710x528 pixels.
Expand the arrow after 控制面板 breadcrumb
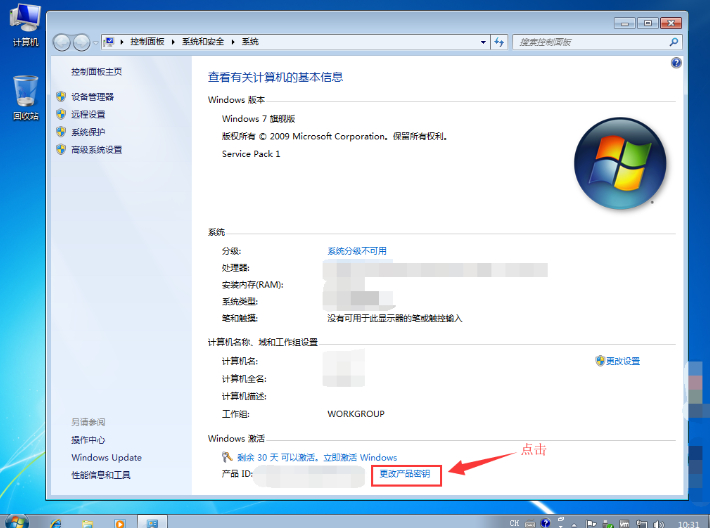click(173, 42)
